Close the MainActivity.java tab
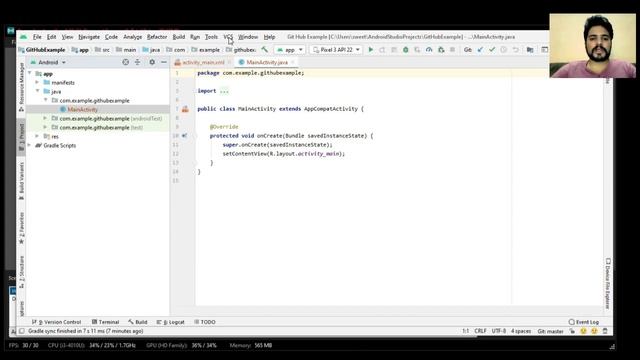This screenshot has width=640, height=360. pos(293,62)
